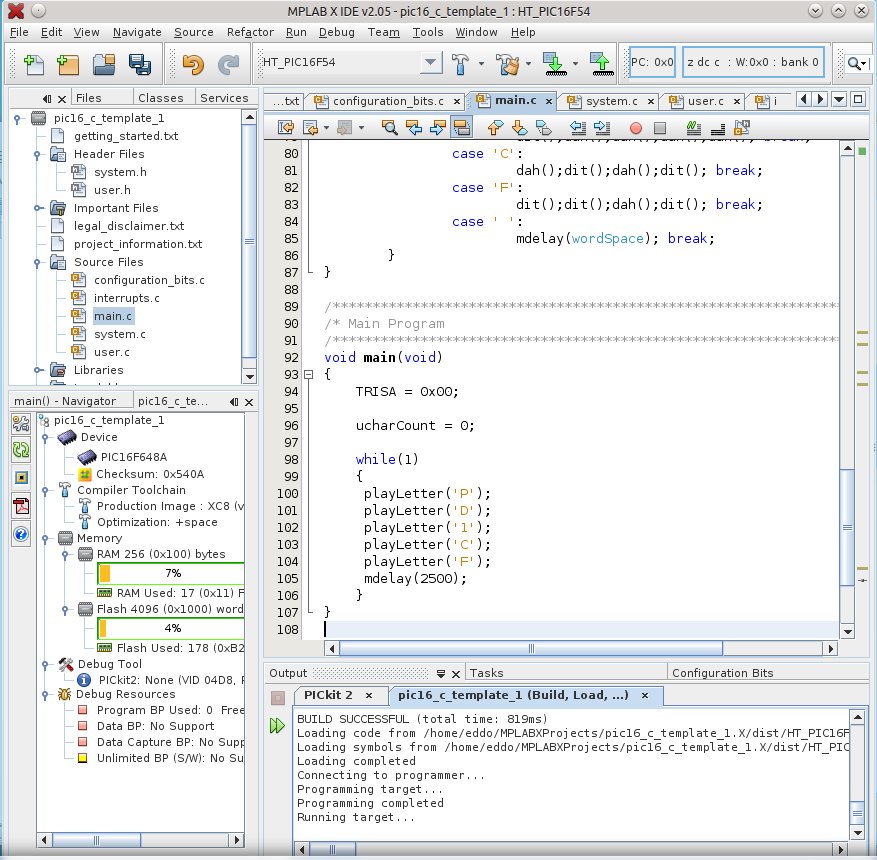Click the RAM usage 7% bar
The image size is (877, 860).
pyautogui.click(x=171, y=573)
